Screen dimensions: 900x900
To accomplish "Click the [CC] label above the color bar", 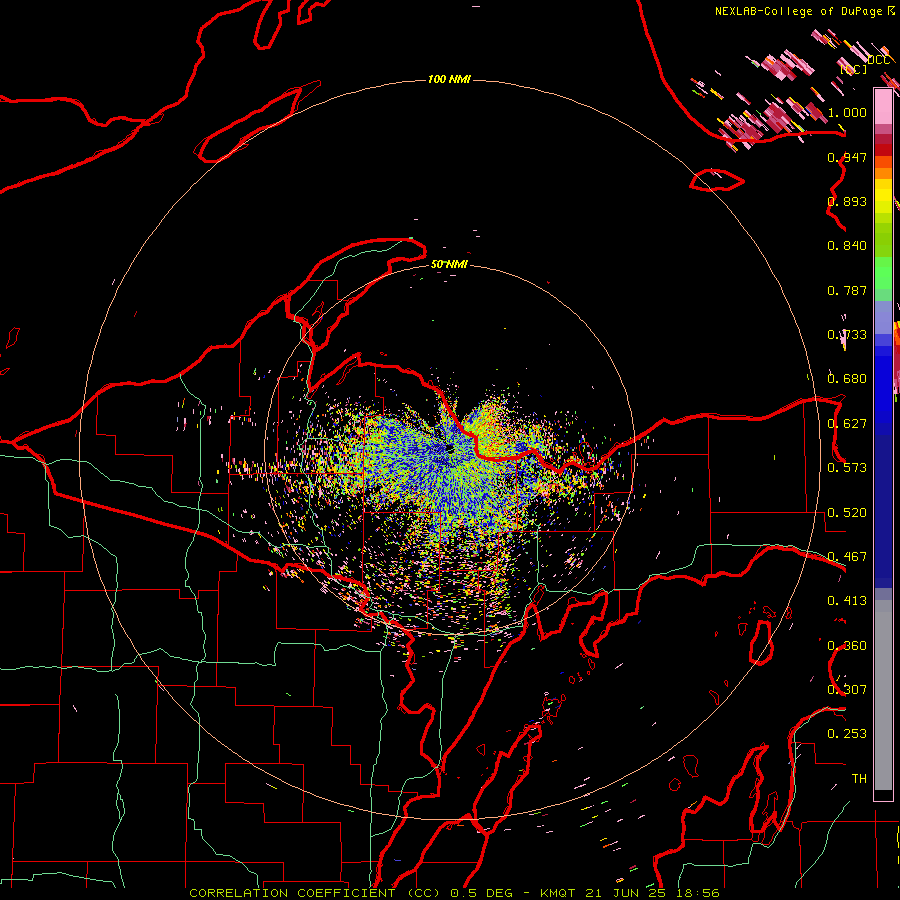I will 854,69.
